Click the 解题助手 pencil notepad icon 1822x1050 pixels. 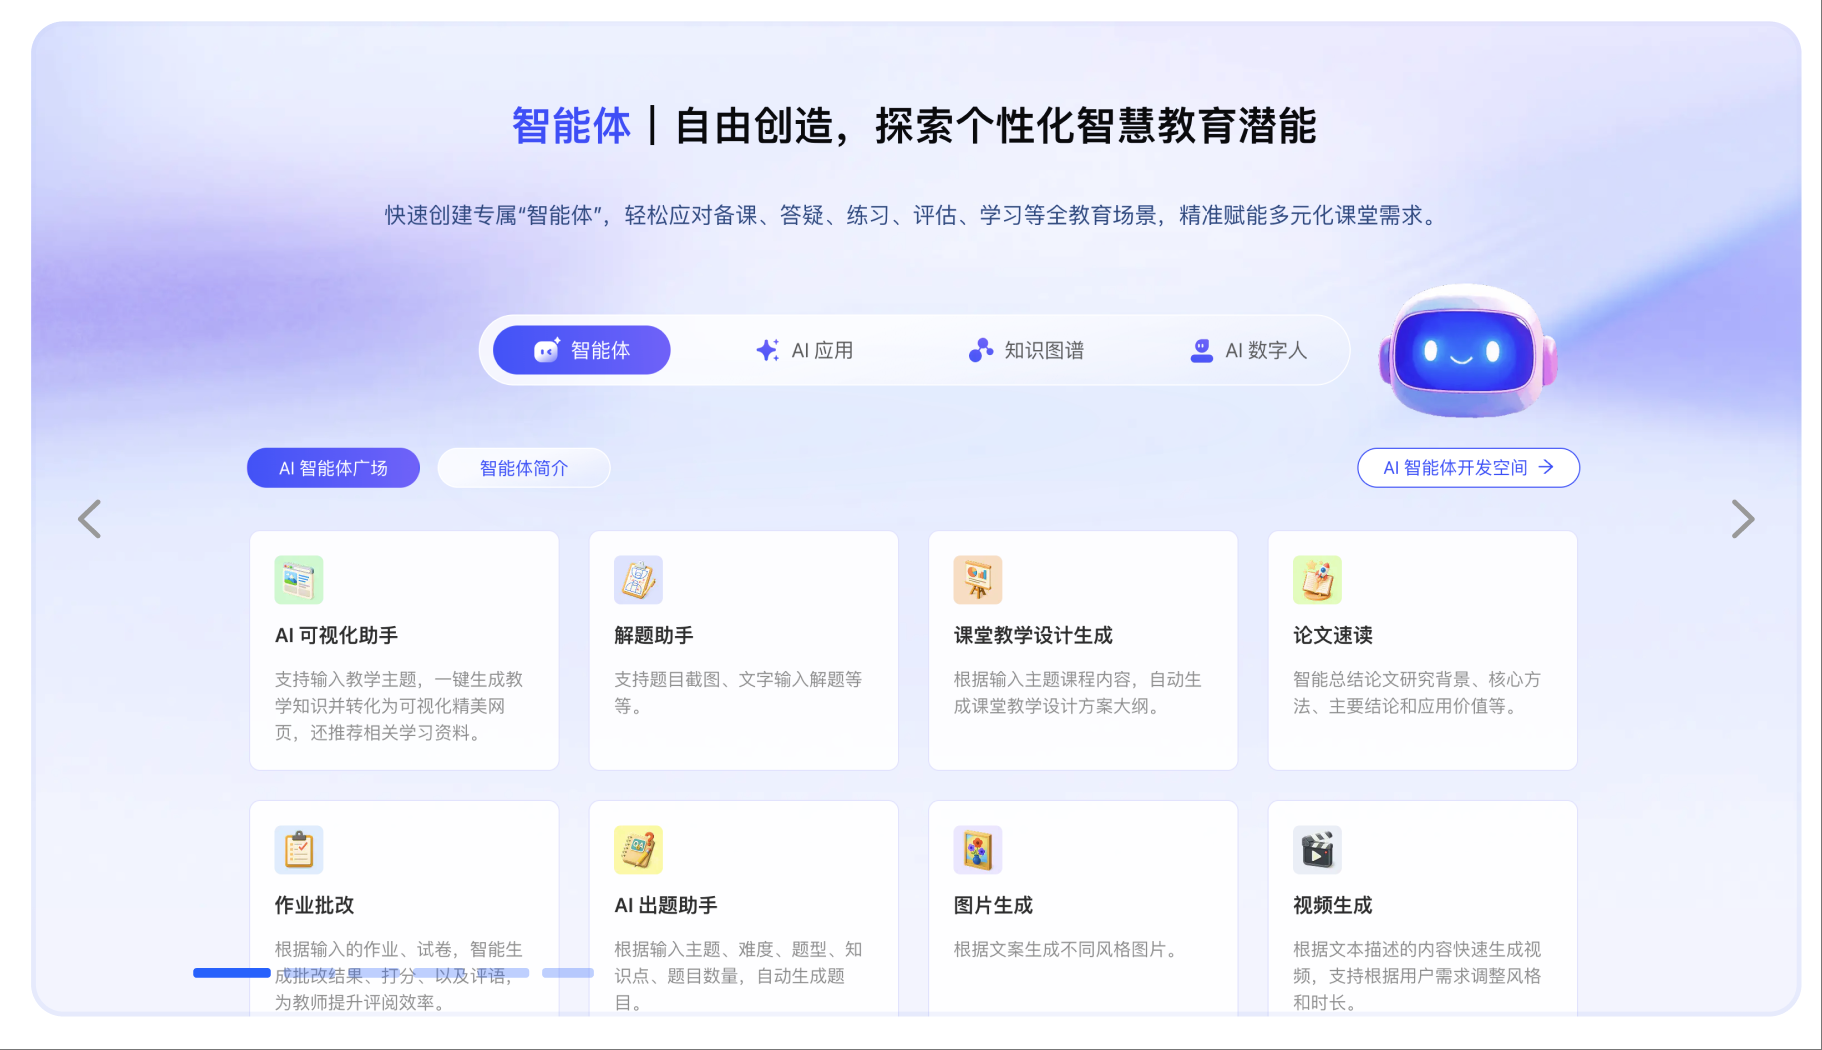click(x=638, y=580)
